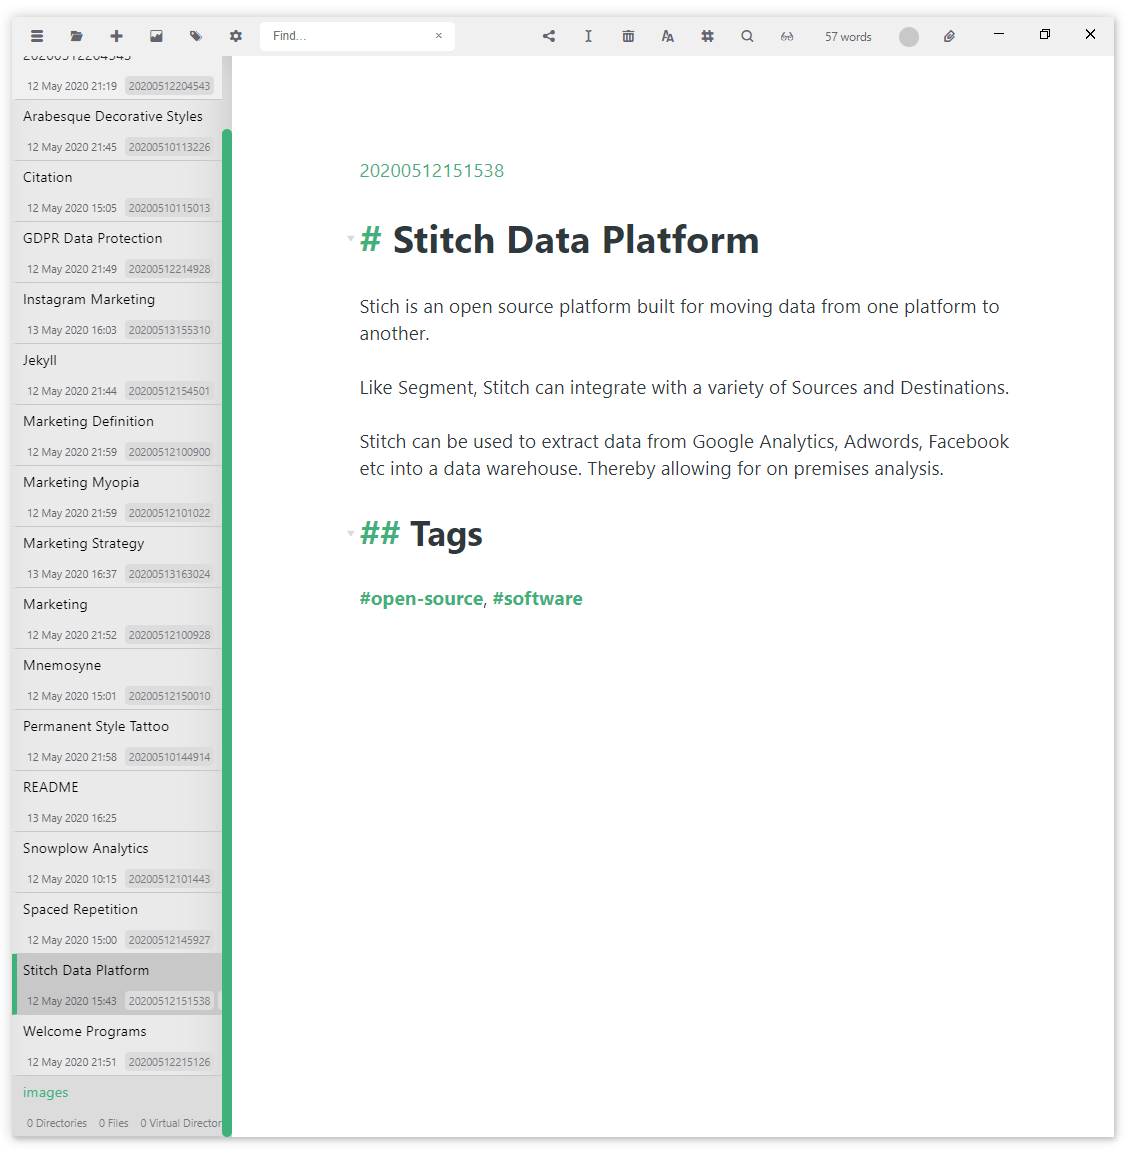Open the Instagram Marketing note
The height and width of the screenshot is (1151, 1128).
click(117, 313)
